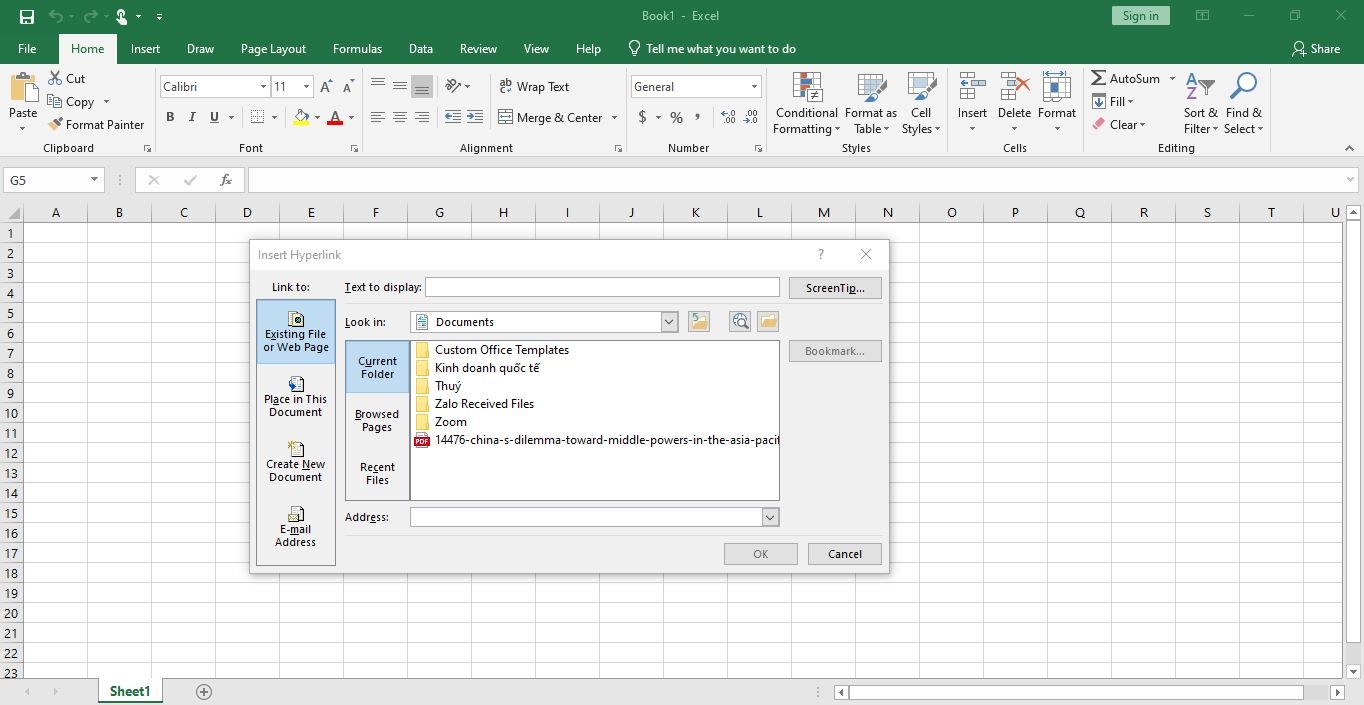This screenshot has height=705, width=1364.
Task: Center text horizontally
Action: click(x=399, y=117)
